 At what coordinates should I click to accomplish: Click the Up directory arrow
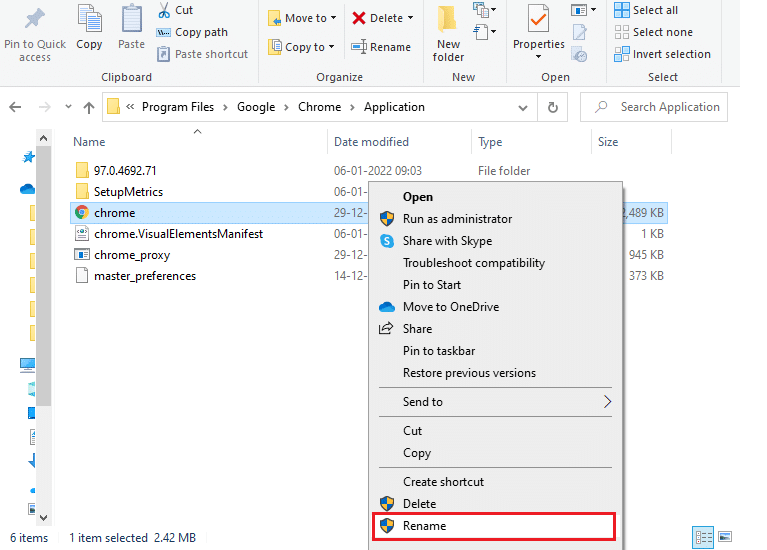(89, 107)
